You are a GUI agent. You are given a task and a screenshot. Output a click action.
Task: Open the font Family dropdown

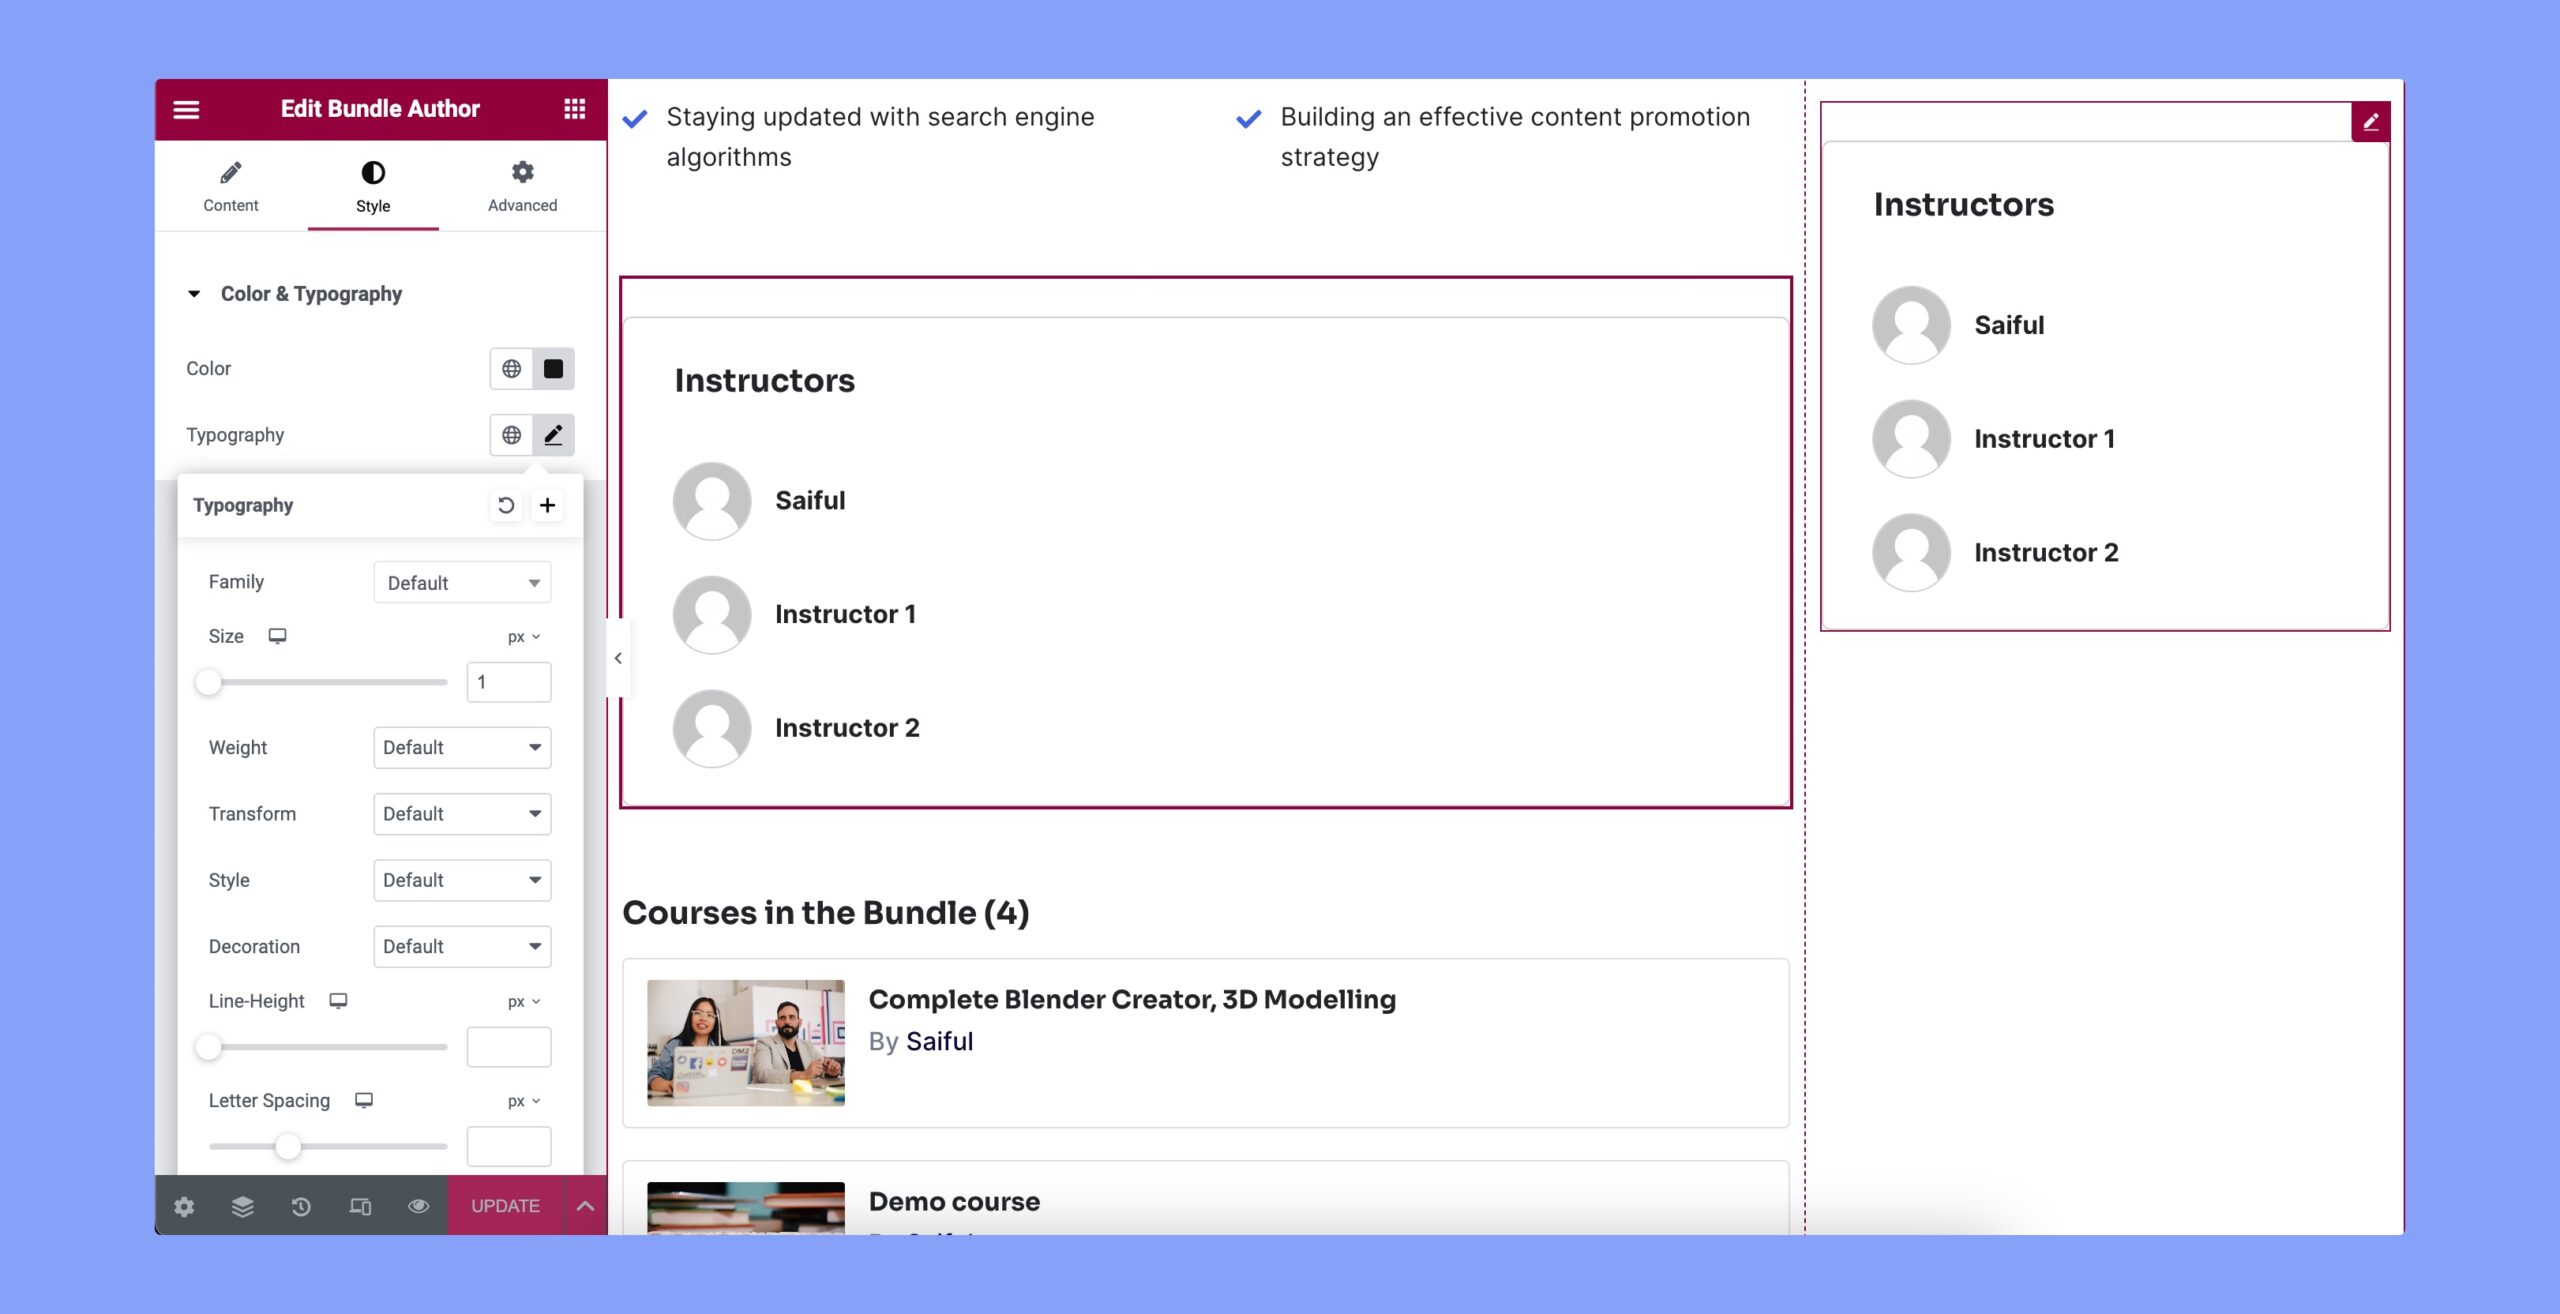point(462,583)
